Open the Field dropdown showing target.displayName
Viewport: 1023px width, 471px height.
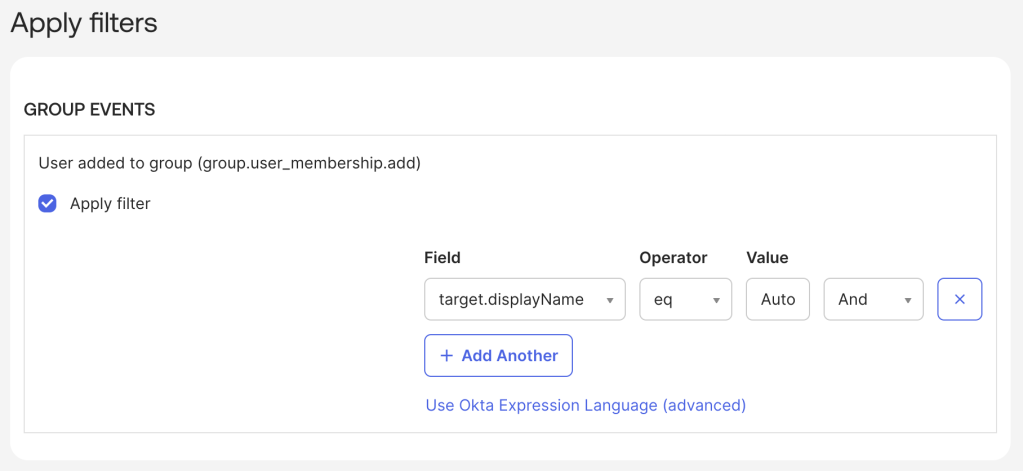[x=524, y=299]
